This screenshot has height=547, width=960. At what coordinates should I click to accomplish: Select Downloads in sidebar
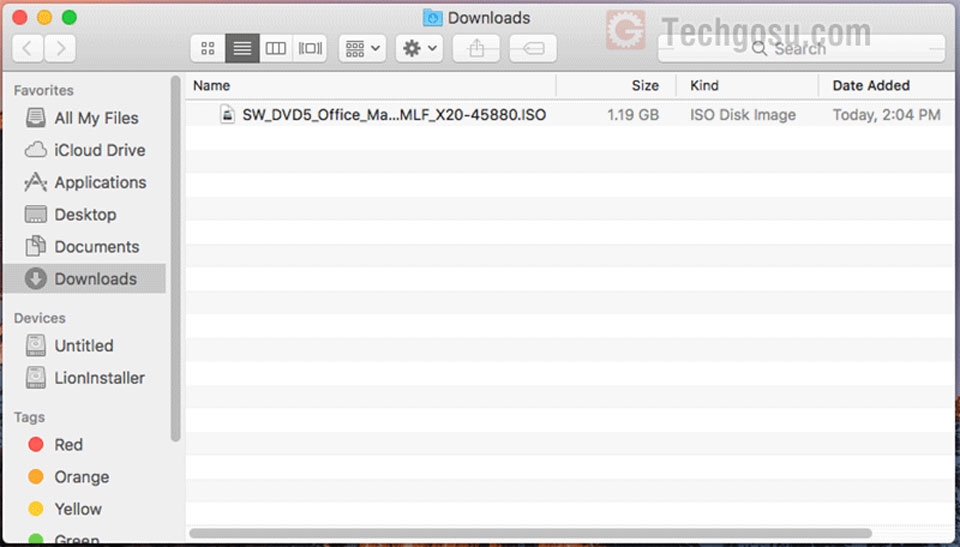click(x=84, y=279)
